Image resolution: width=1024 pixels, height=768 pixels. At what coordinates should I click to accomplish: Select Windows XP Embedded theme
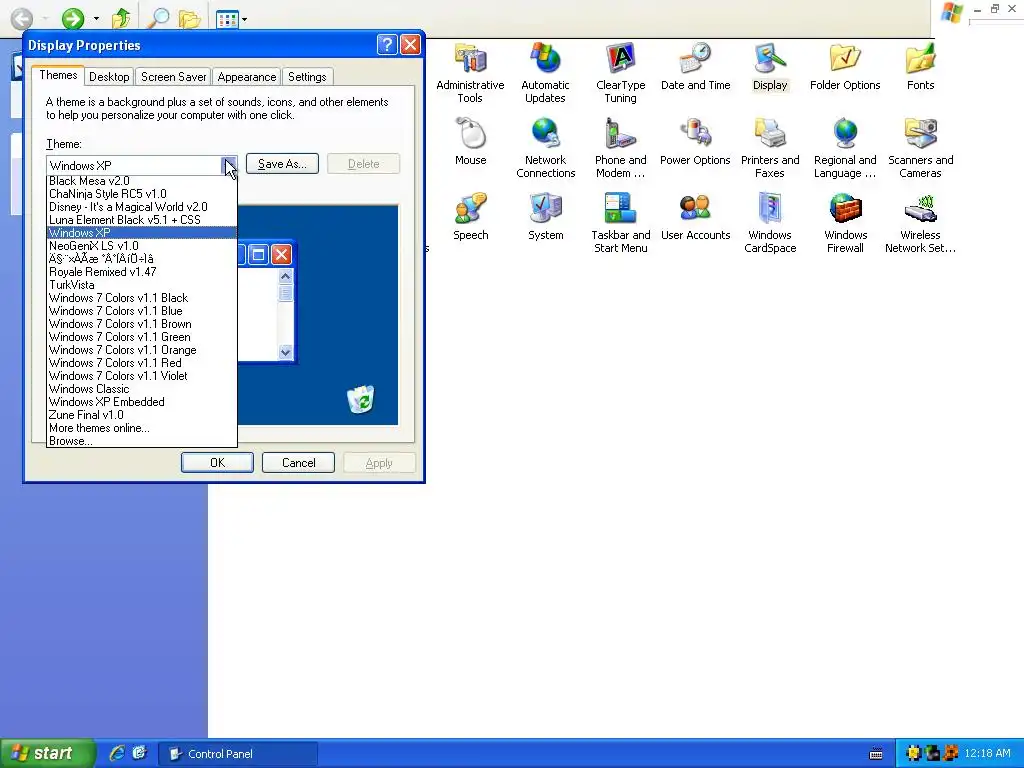[142, 402]
